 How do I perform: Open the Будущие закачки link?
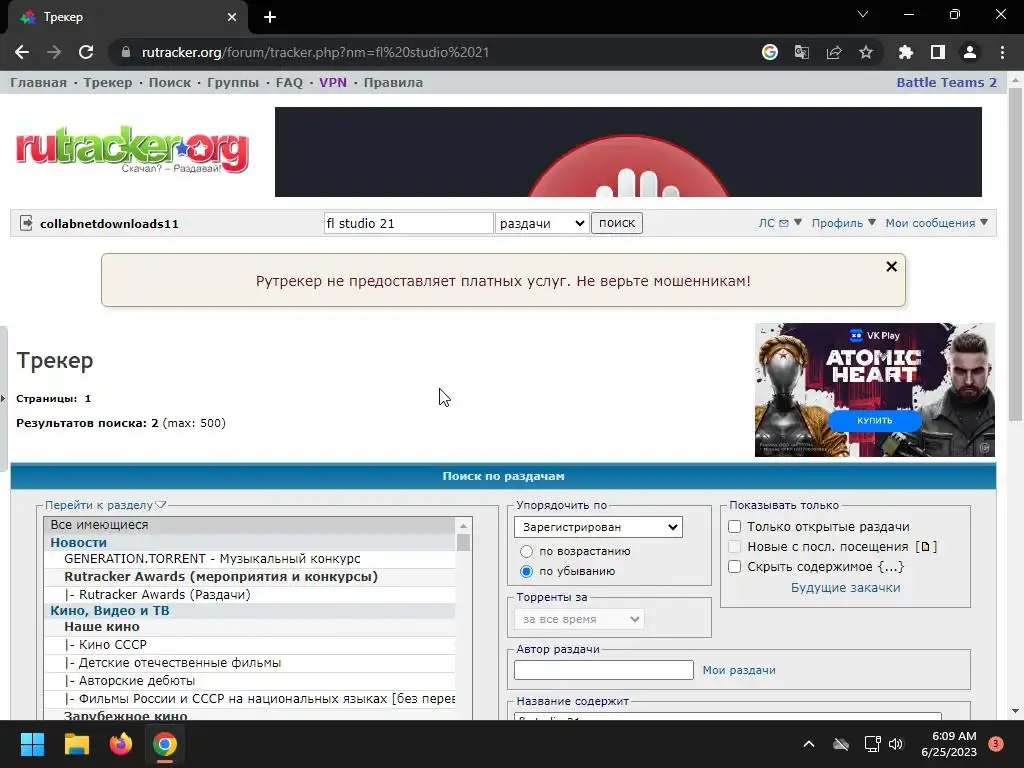click(x=846, y=588)
